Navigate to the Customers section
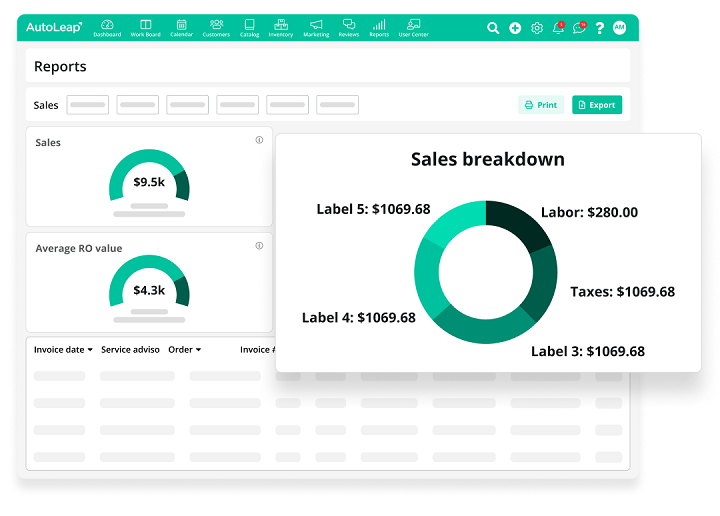 (x=216, y=28)
